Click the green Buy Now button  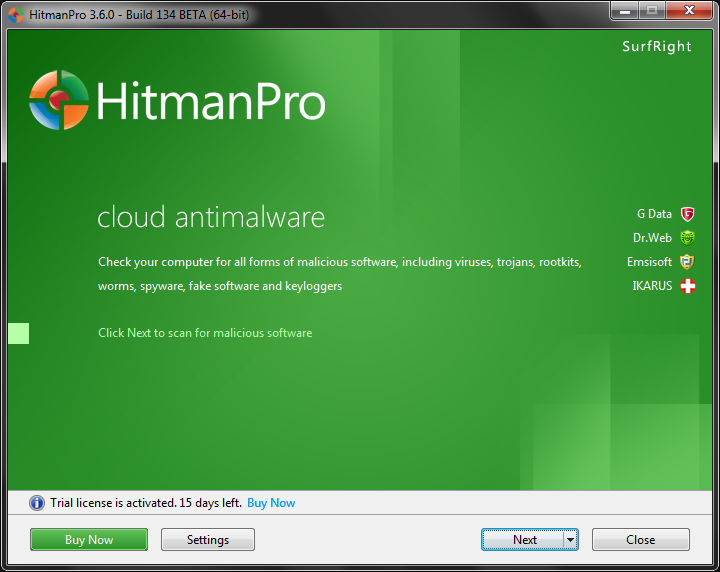point(89,540)
